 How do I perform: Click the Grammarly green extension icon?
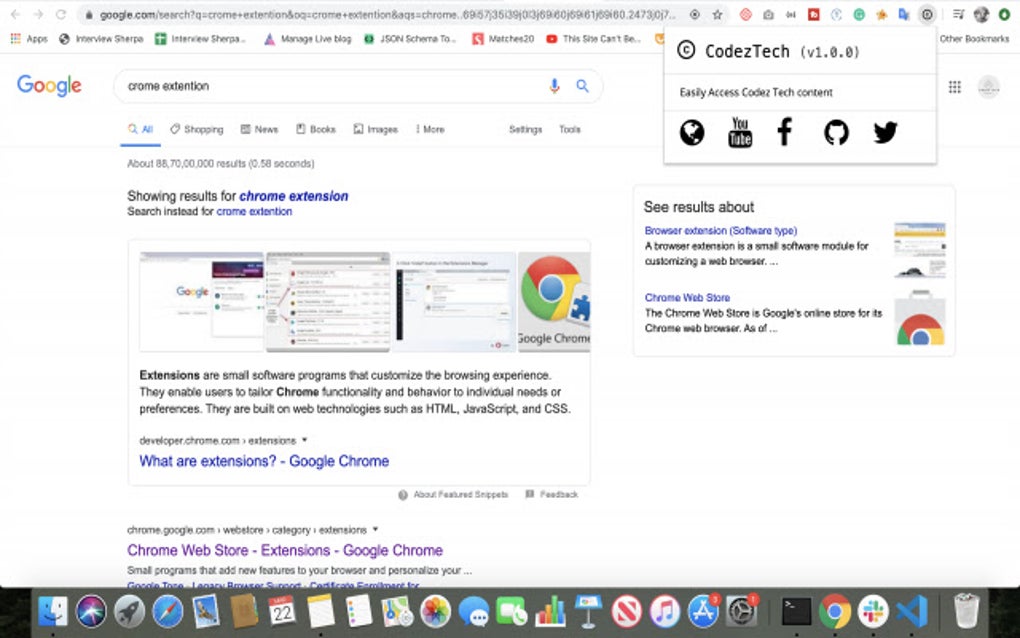point(859,14)
